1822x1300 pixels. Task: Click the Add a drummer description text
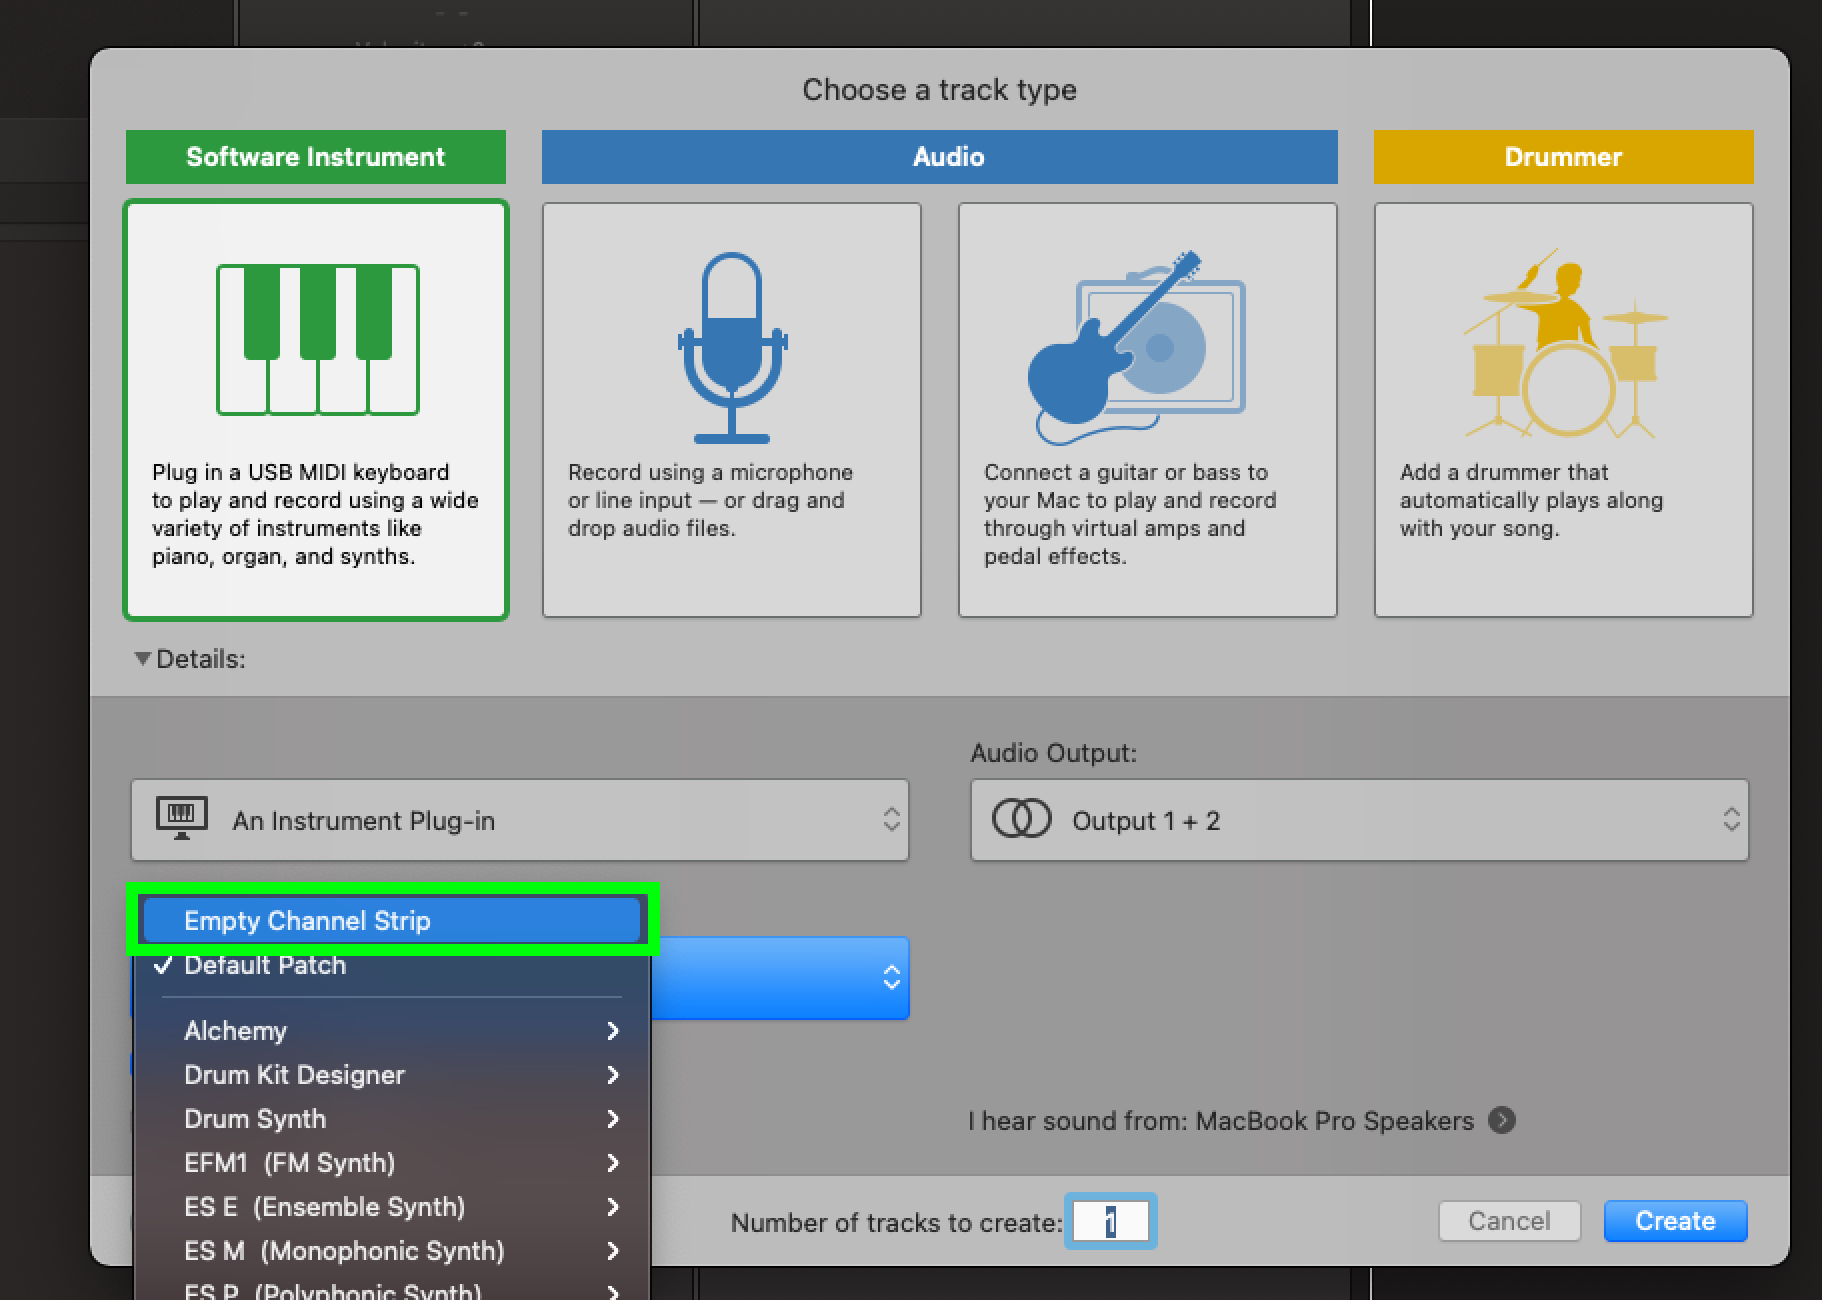(1531, 500)
